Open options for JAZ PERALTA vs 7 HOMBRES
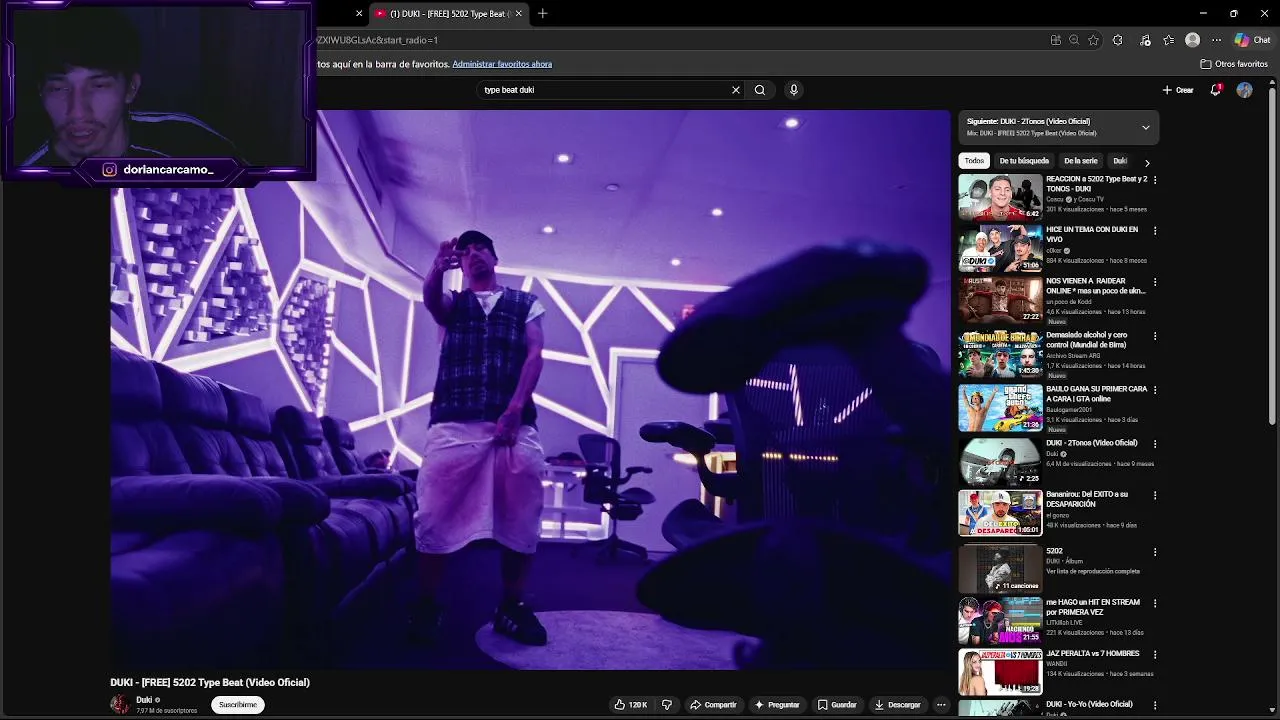The width and height of the screenshot is (1280, 720). [1155, 655]
